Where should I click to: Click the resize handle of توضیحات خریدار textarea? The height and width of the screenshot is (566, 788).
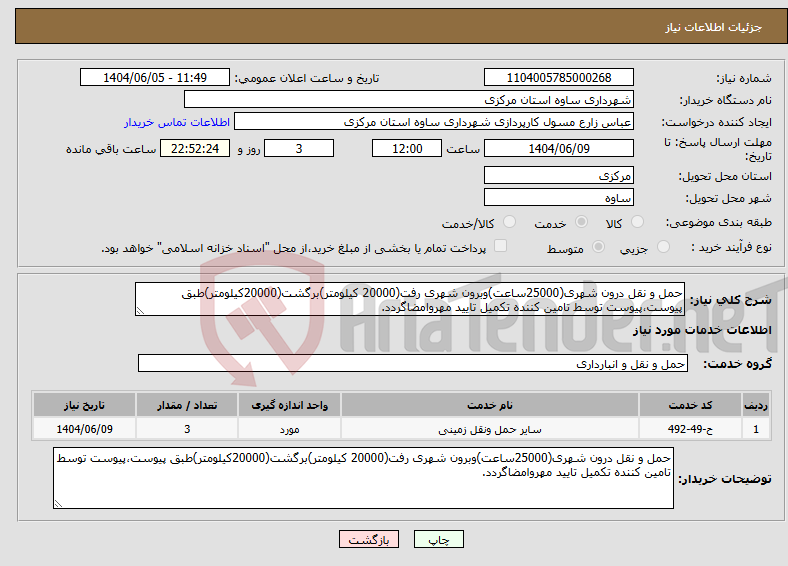pos(58,504)
